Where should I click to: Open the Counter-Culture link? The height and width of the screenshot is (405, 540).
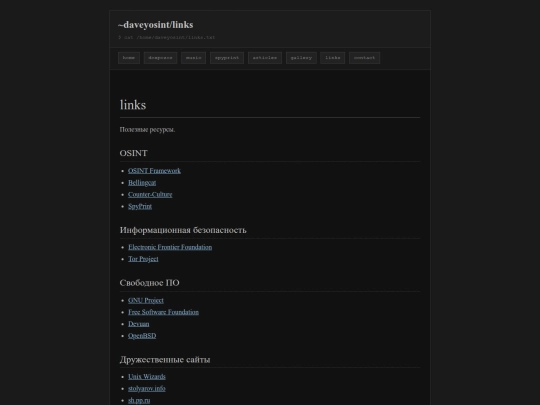pyautogui.click(x=150, y=194)
